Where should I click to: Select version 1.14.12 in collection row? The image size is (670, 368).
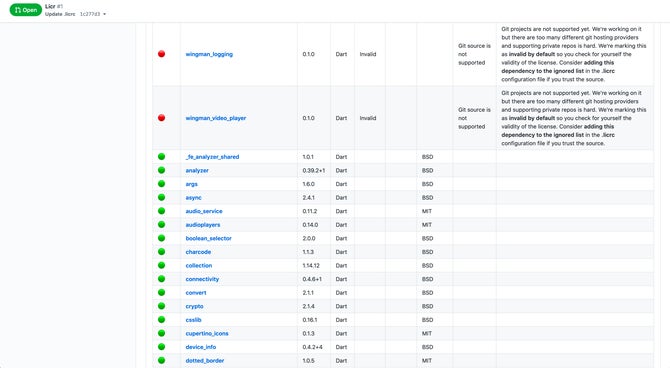click(x=311, y=265)
